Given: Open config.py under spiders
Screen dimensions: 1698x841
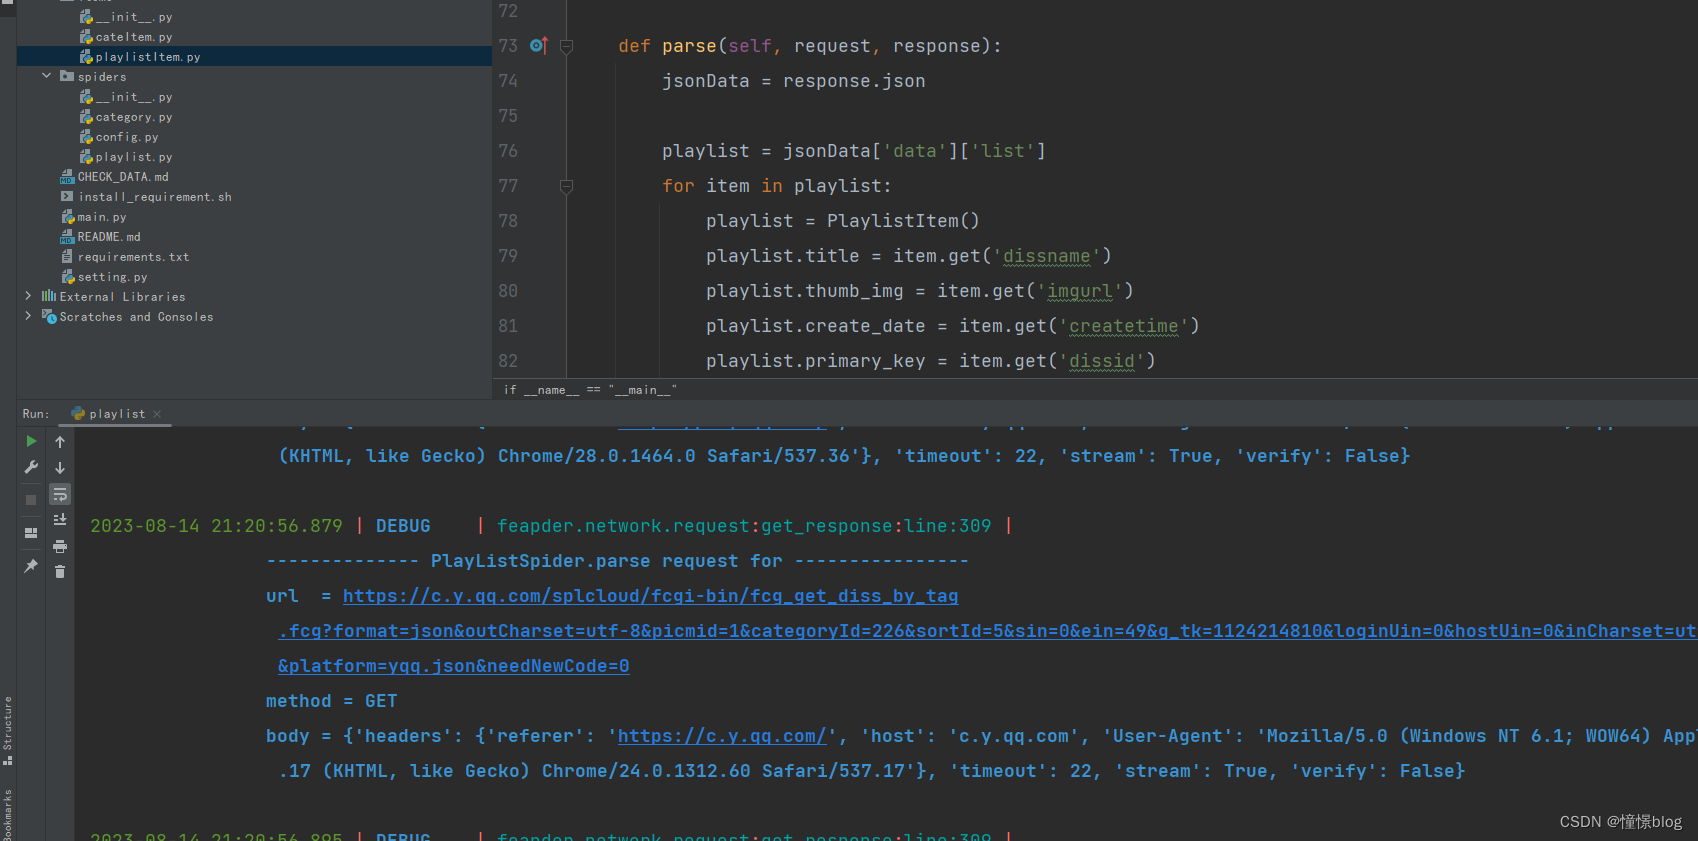Looking at the screenshot, I should point(127,137).
